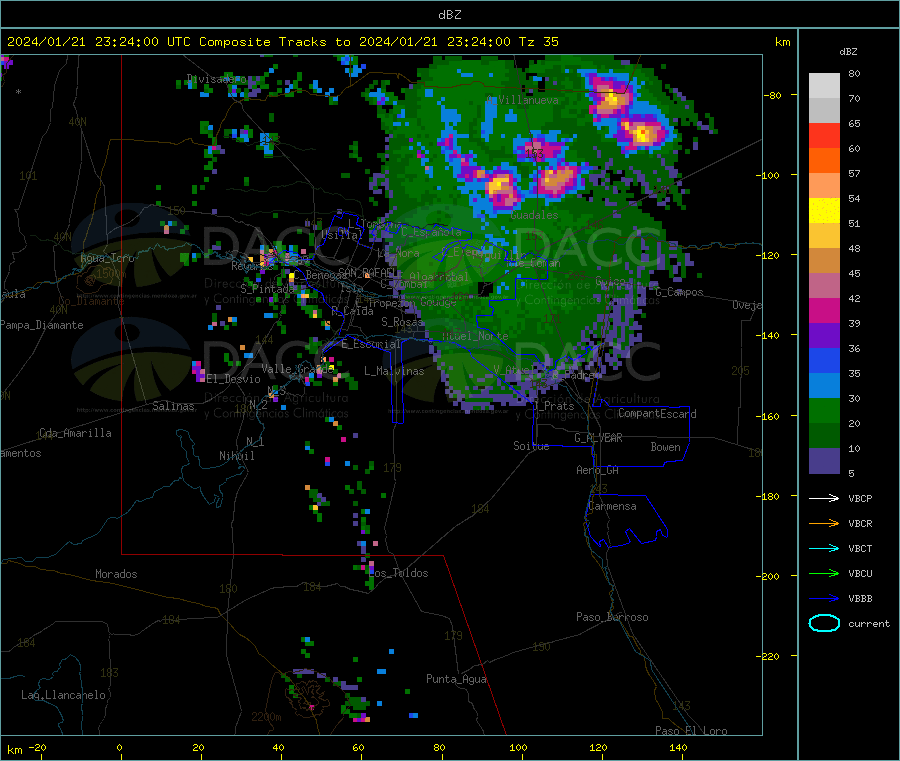Click the green VBCU arrow legend icon
Screen dimensions: 900x761
[824, 573]
